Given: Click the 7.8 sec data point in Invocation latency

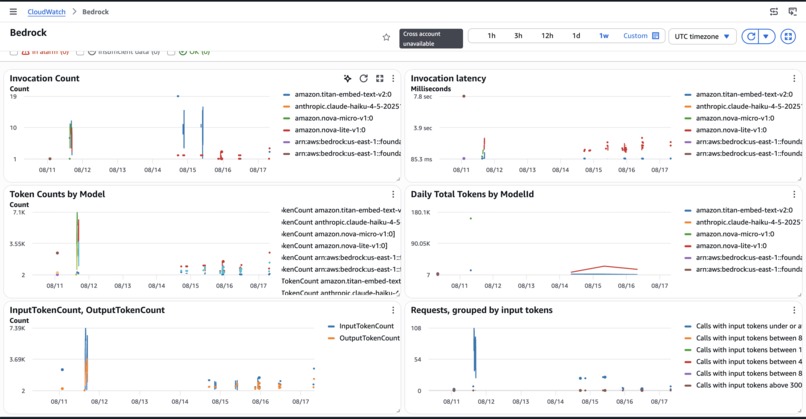Looking at the screenshot, I should pos(464,96).
